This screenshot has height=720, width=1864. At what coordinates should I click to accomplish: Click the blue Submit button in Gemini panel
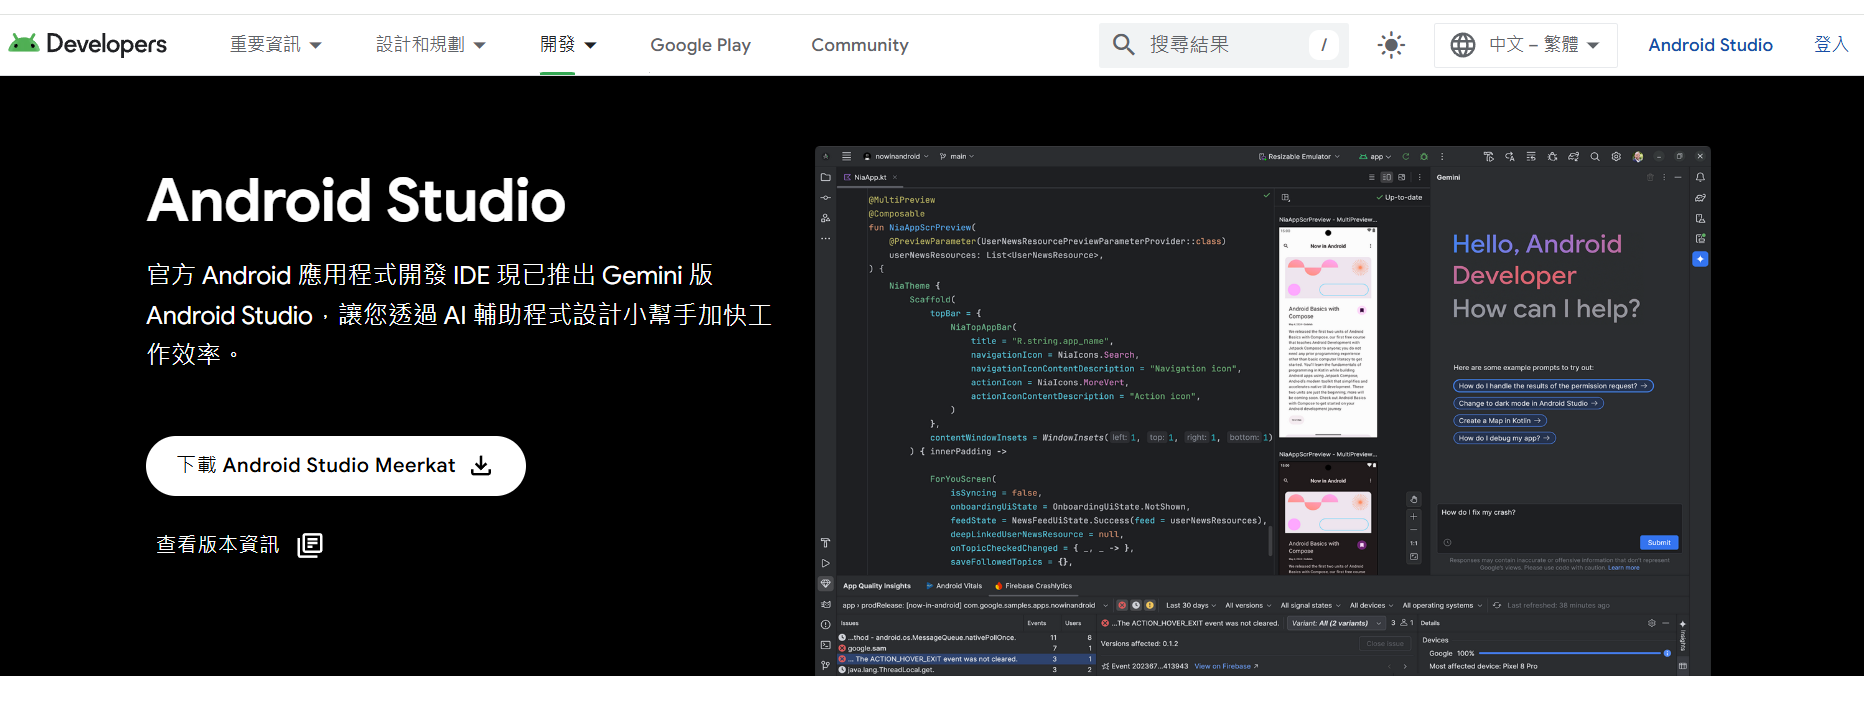tap(1659, 543)
